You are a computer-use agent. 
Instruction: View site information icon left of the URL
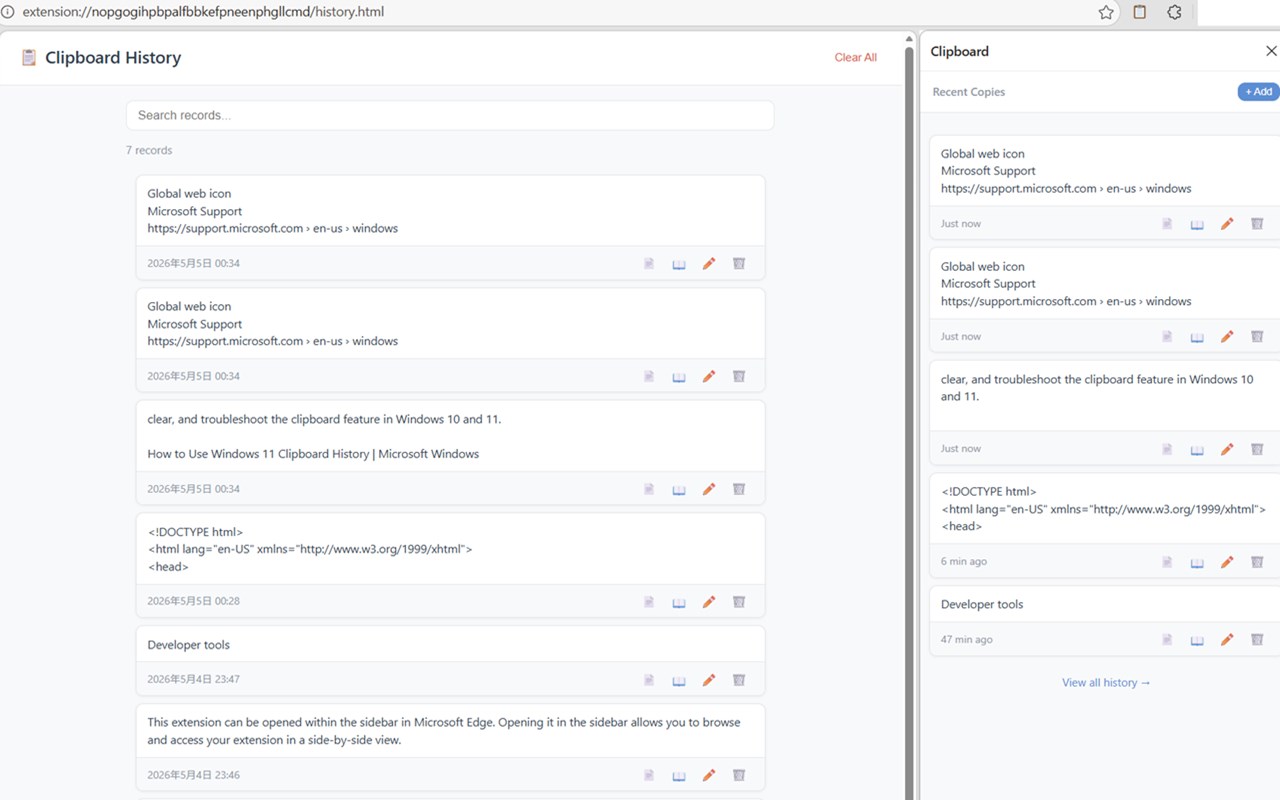coord(7,12)
